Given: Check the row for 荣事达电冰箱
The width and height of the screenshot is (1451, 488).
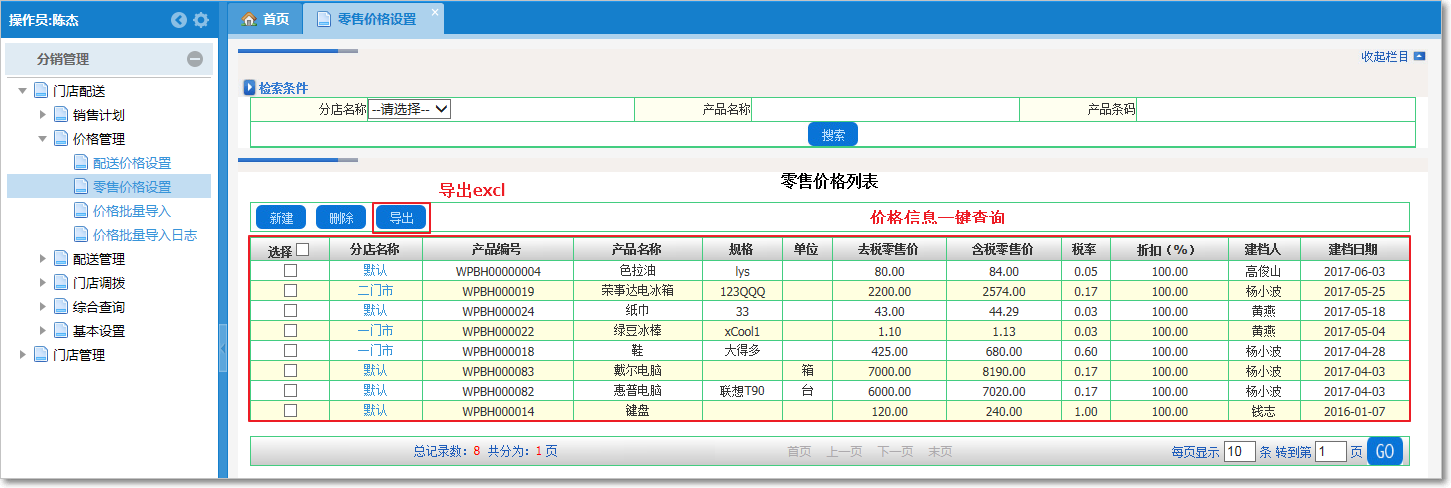Looking at the screenshot, I should 290,291.
